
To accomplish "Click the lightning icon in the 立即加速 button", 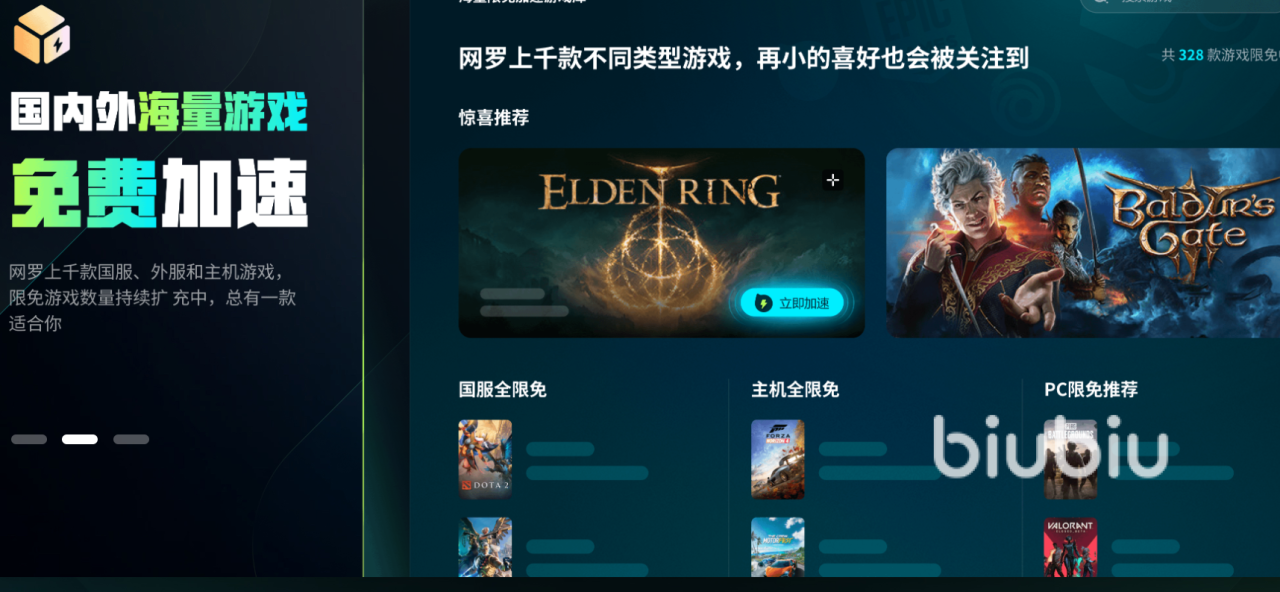I will pyautogui.click(x=763, y=303).
